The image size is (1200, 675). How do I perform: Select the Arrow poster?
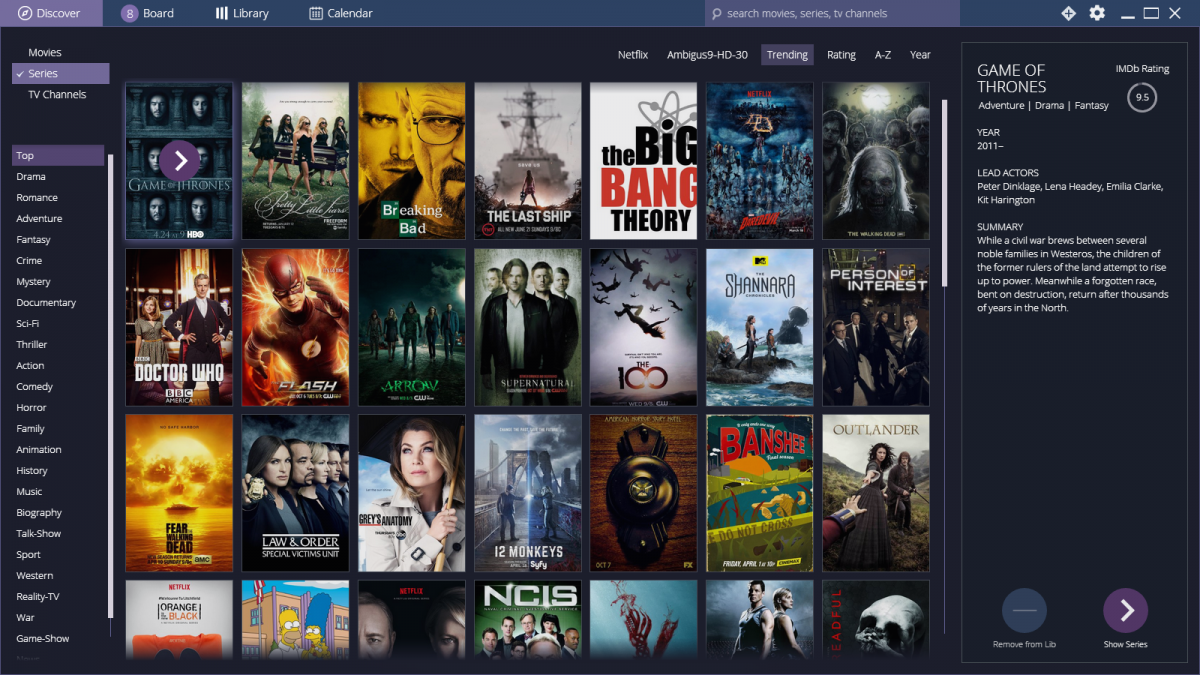coord(411,327)
